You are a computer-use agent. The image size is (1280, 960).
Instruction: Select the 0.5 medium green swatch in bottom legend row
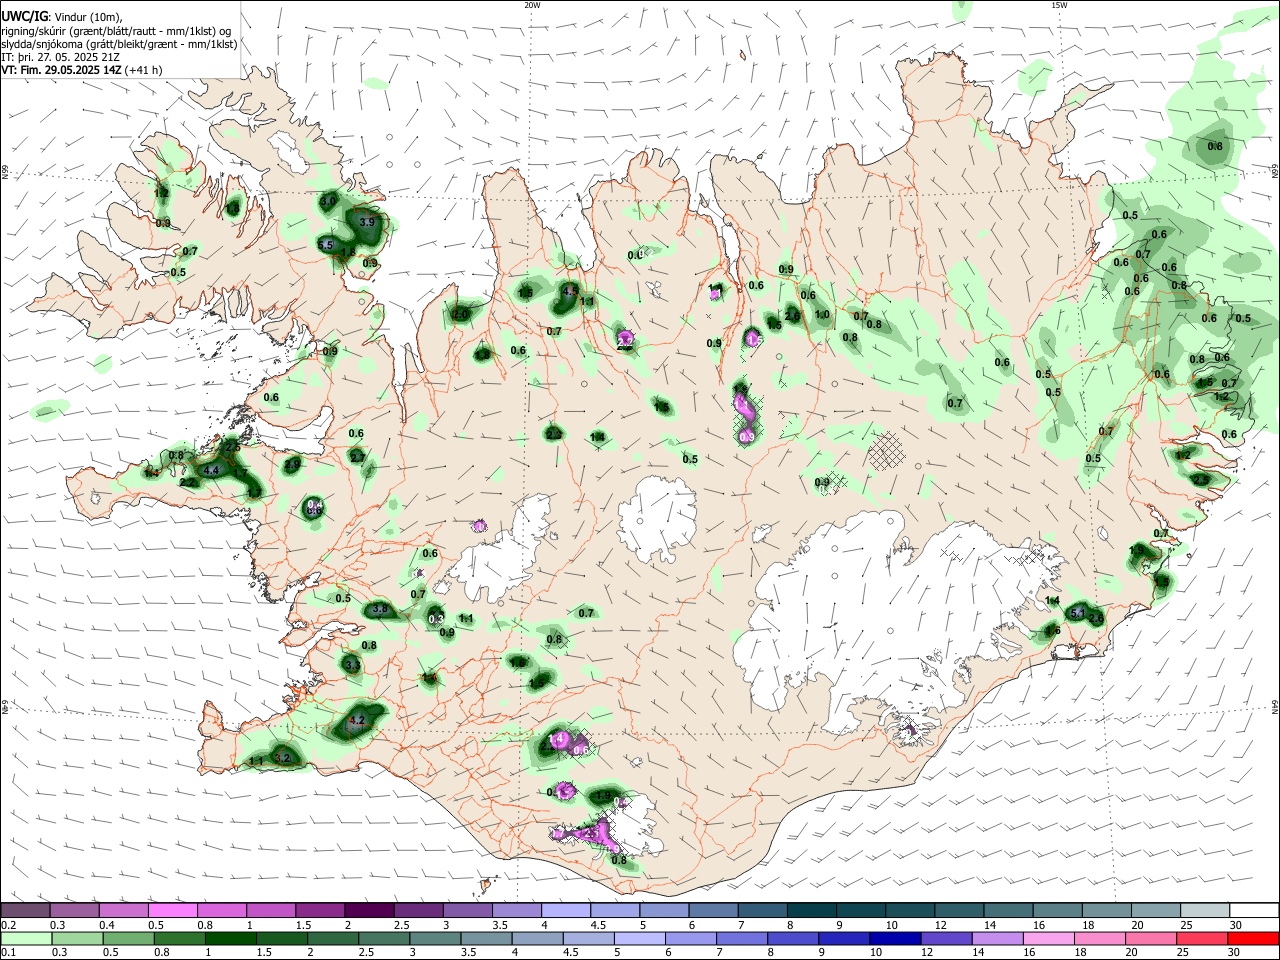pos(127,939)
